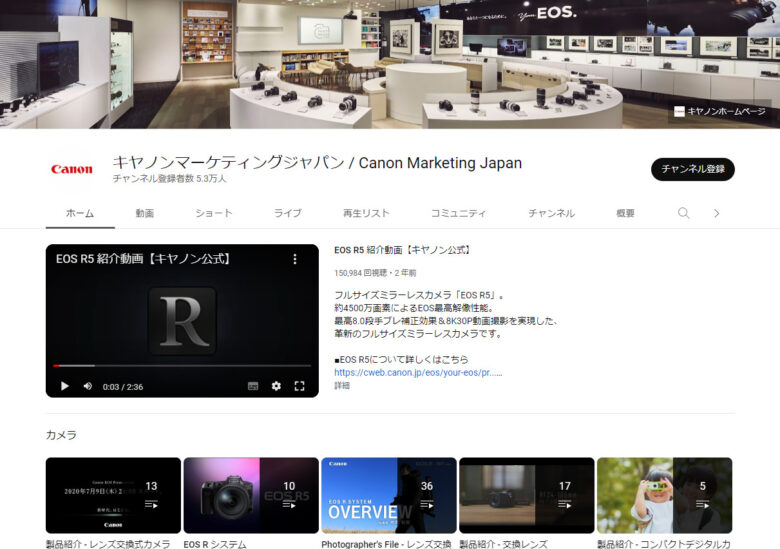The image size is (780, 549).
Task: Click channel name Canon Marketing Japan
Action: pos(317,163)
